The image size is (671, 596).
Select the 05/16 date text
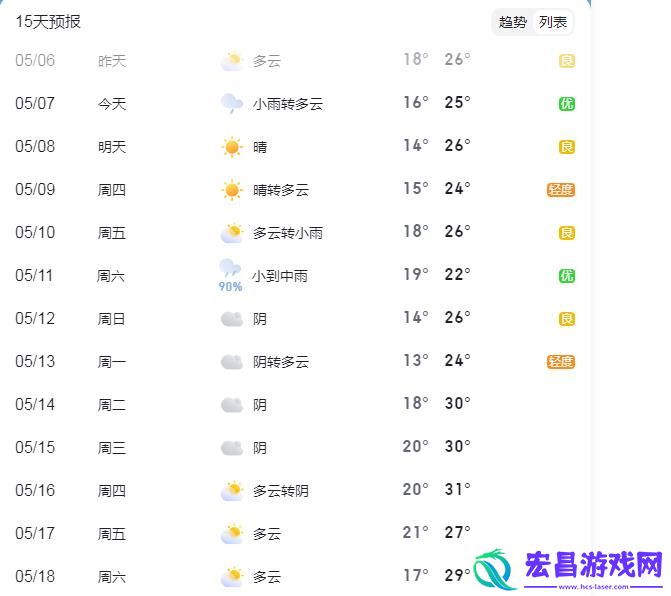click(x=35, y=490)
